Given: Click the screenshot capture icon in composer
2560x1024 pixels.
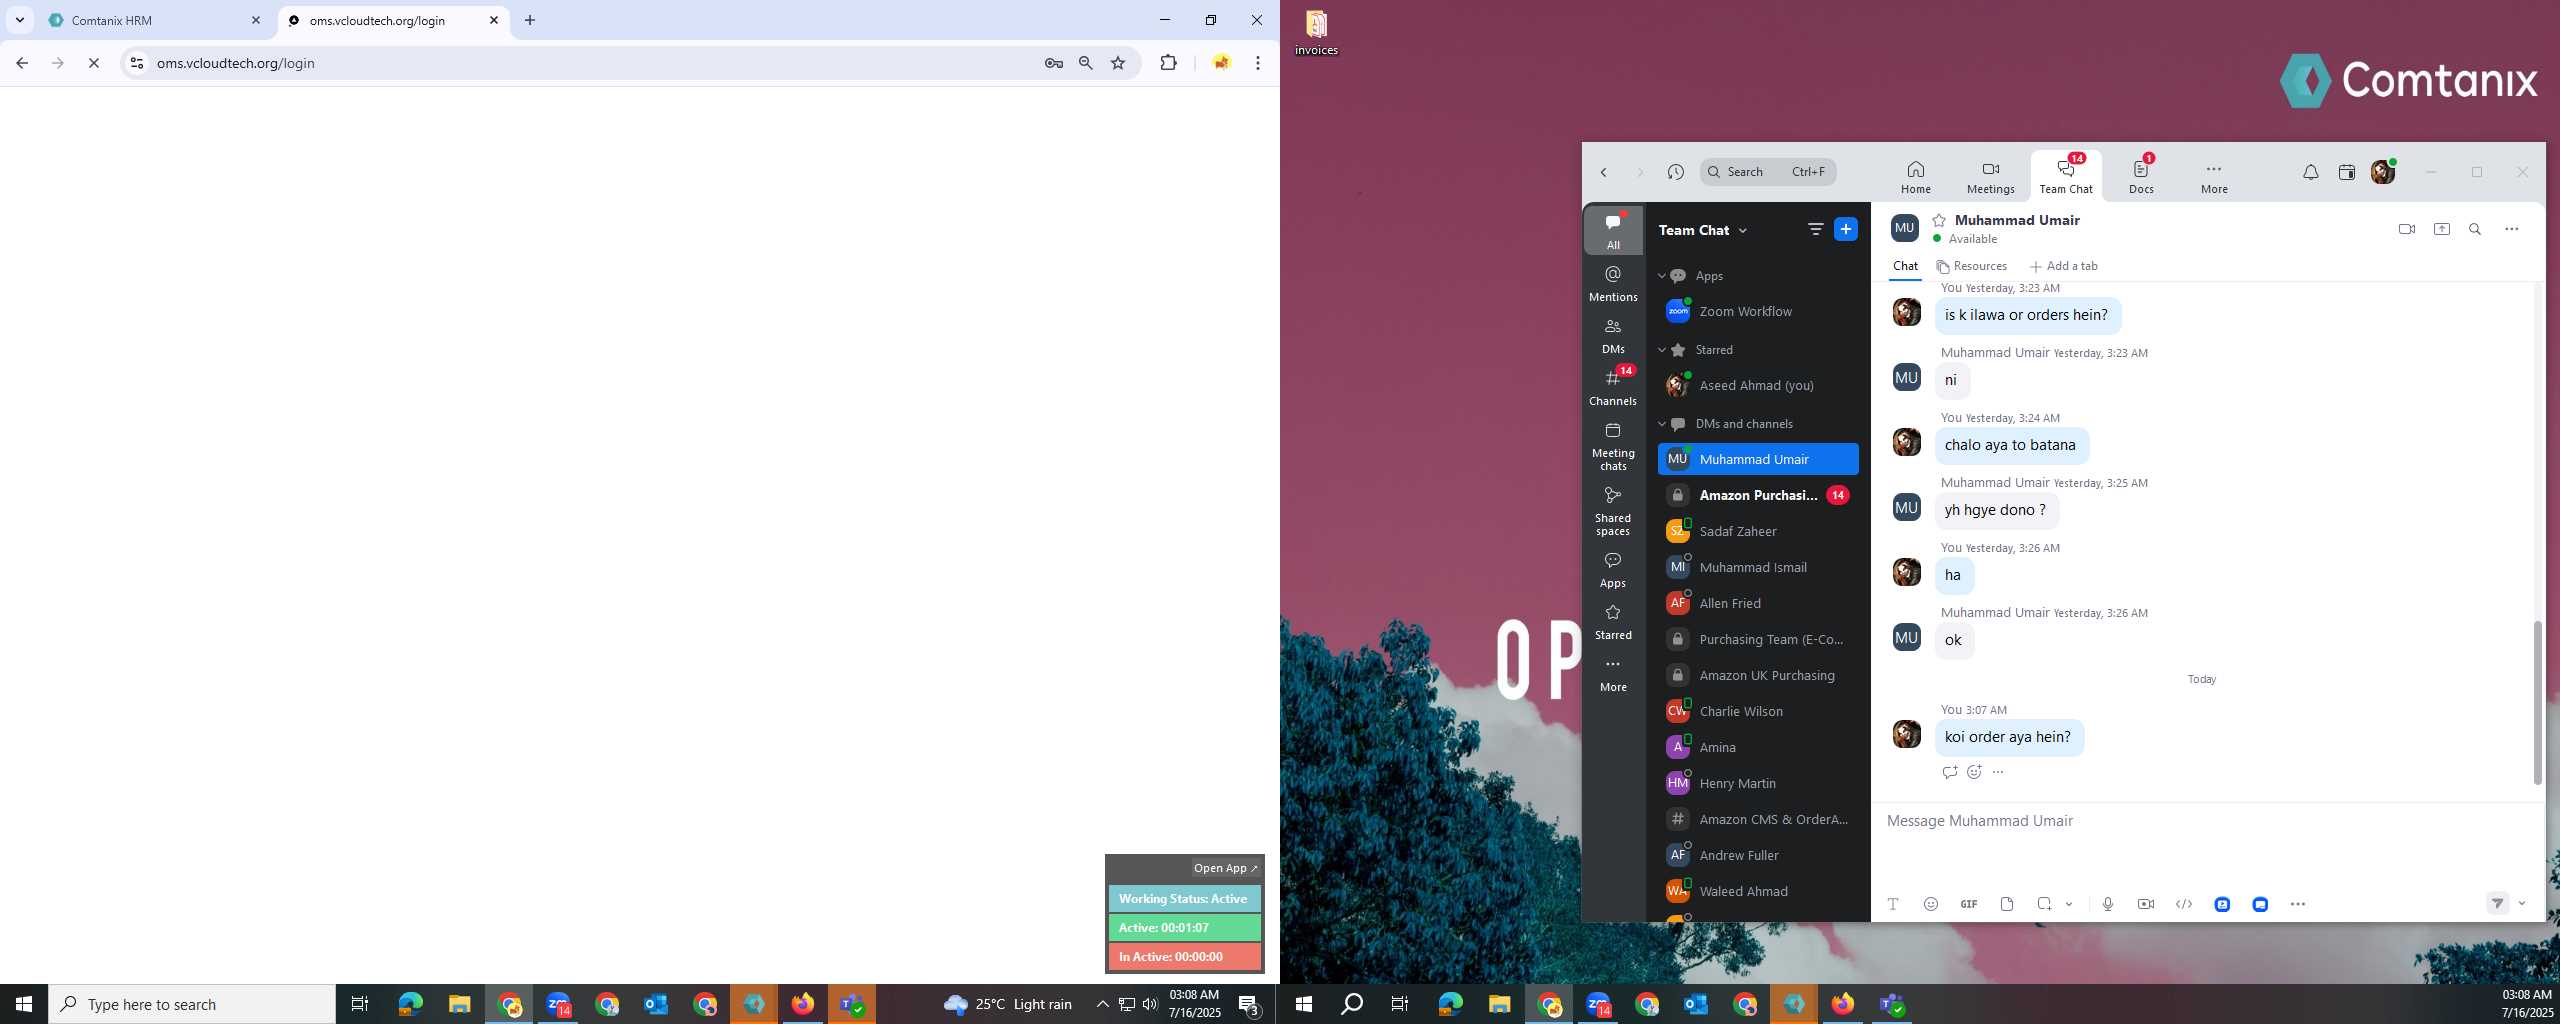Looking at the screenshot, I should point(2044,904).
